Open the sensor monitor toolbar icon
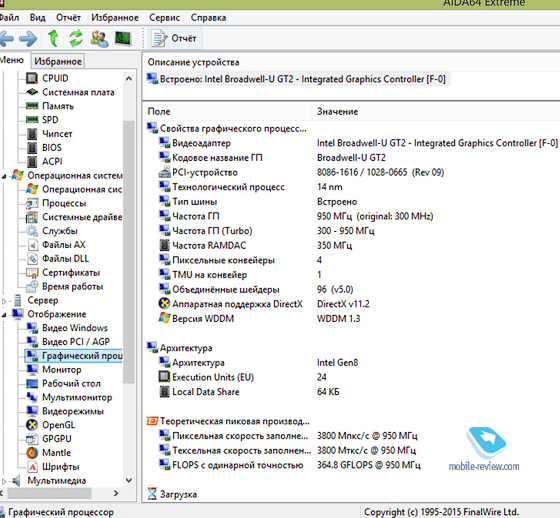The image size is (560, 518). 123,38
